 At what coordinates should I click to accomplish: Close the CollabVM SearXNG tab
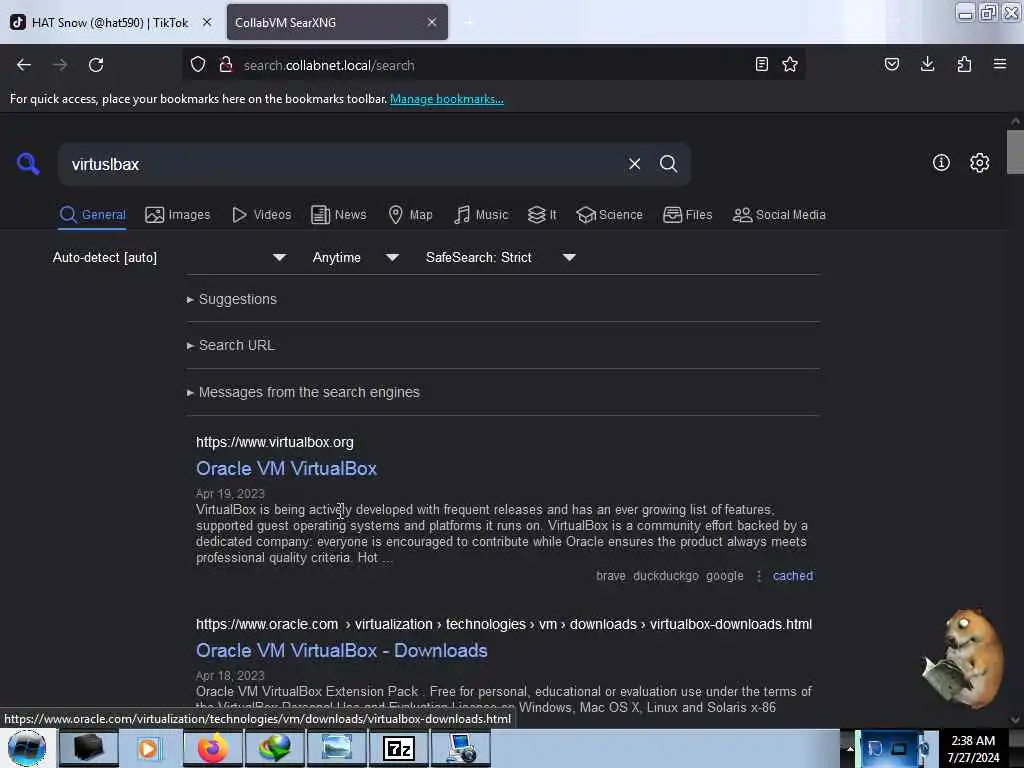tap(432, 22)
